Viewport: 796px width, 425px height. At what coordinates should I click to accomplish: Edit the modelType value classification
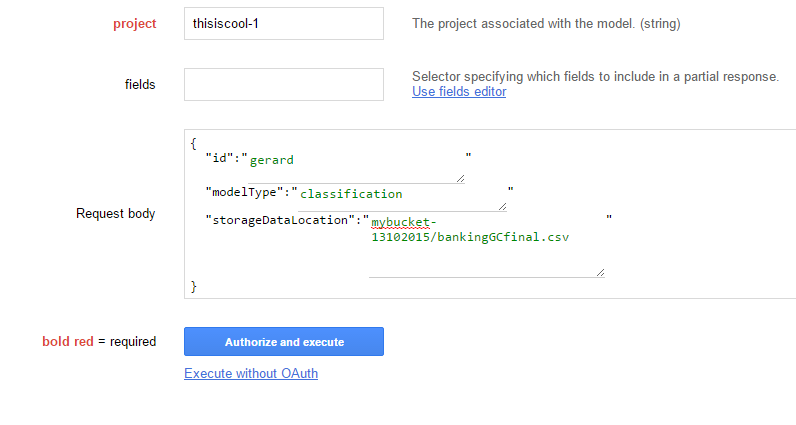(x=403, y=198)
